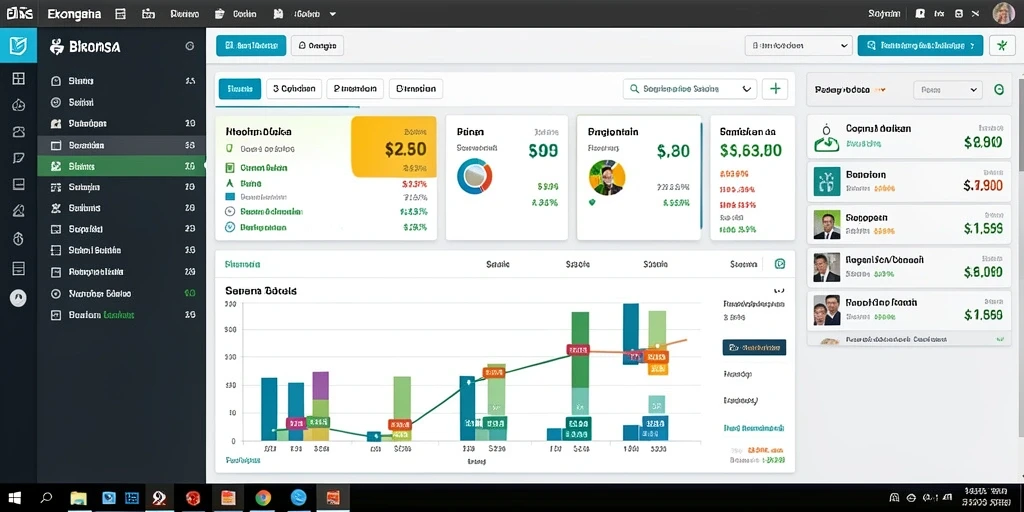
Task: Open the Windows Start menu
Action: [13, 498]
